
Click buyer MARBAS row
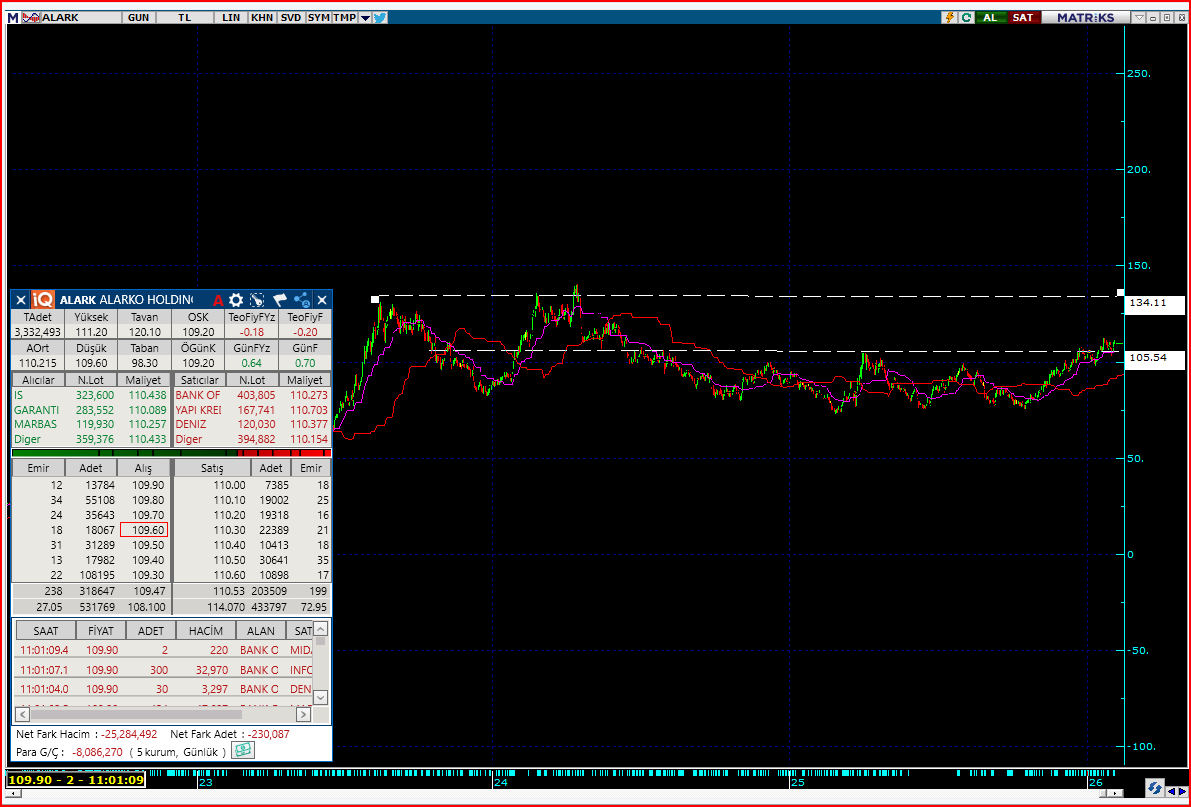[x=90, y=424]
